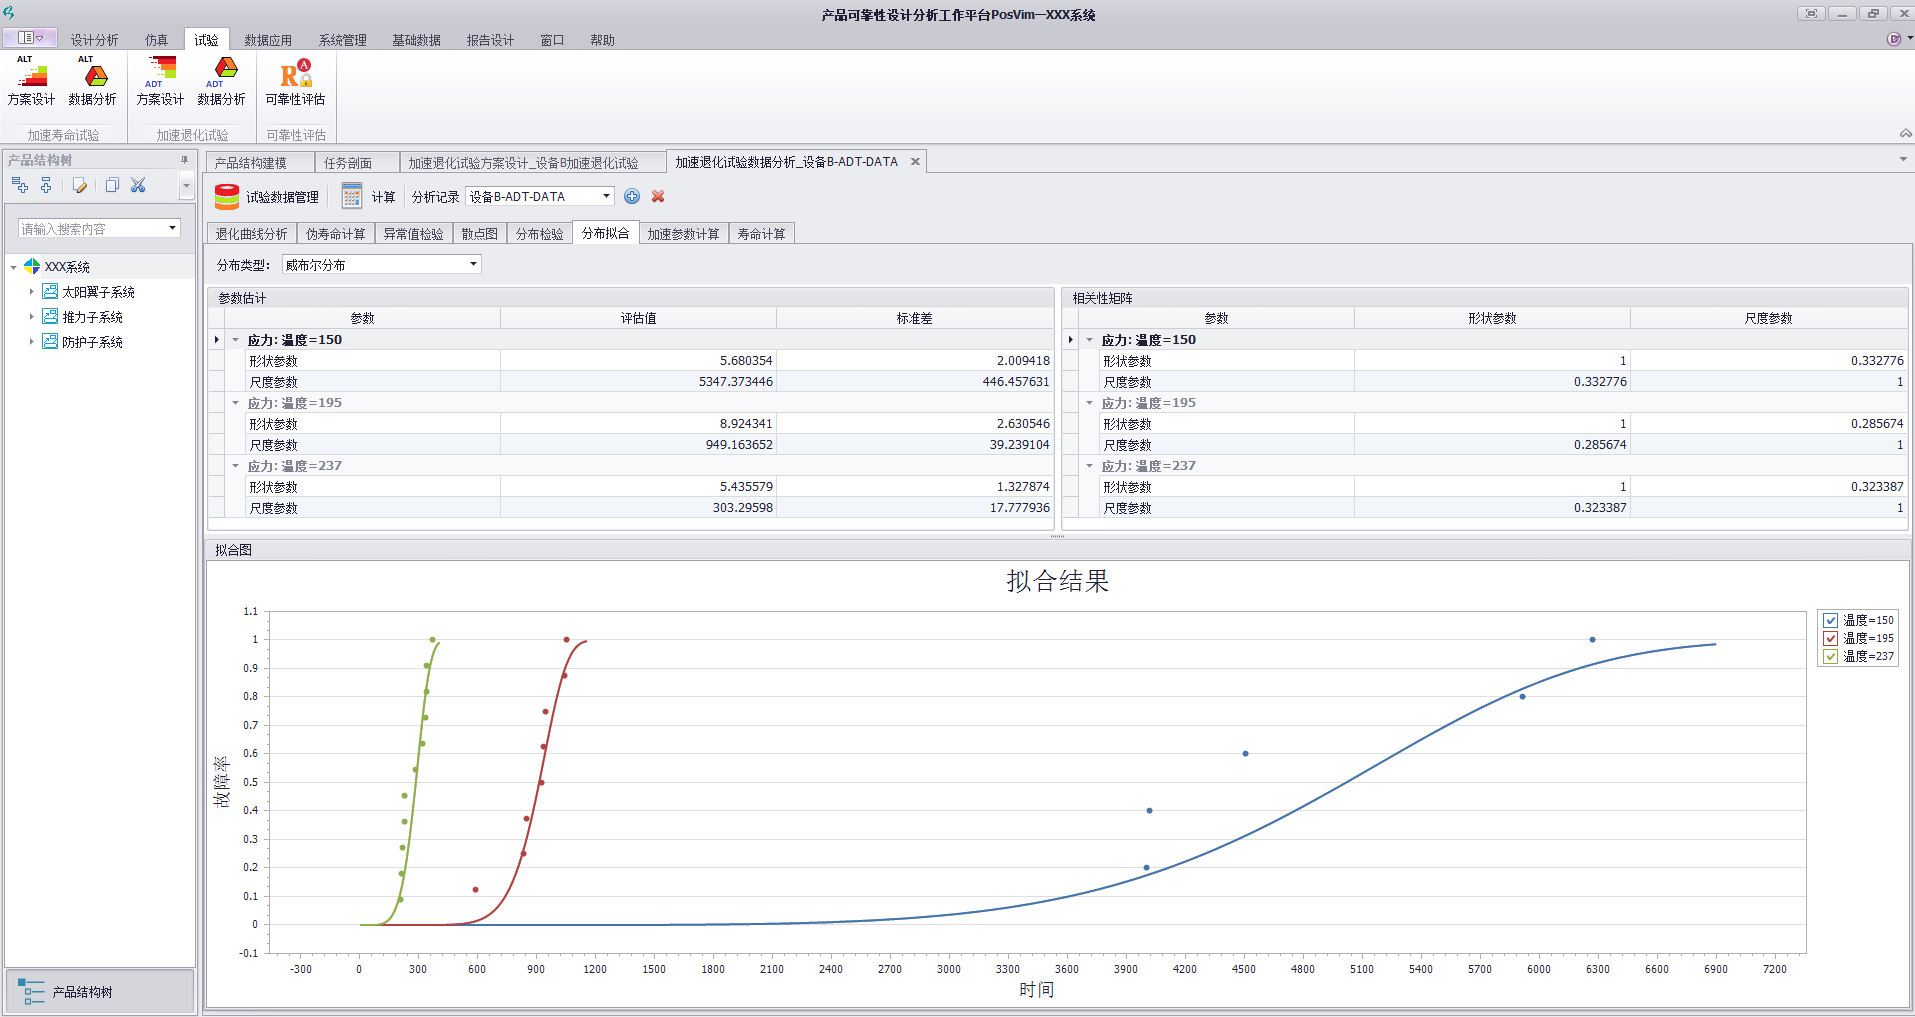Open 加速退化试验方案设计_设备B document tab
Image resolution: width=1915 pixels, height=1017 pixels.
tap(533, 163)
